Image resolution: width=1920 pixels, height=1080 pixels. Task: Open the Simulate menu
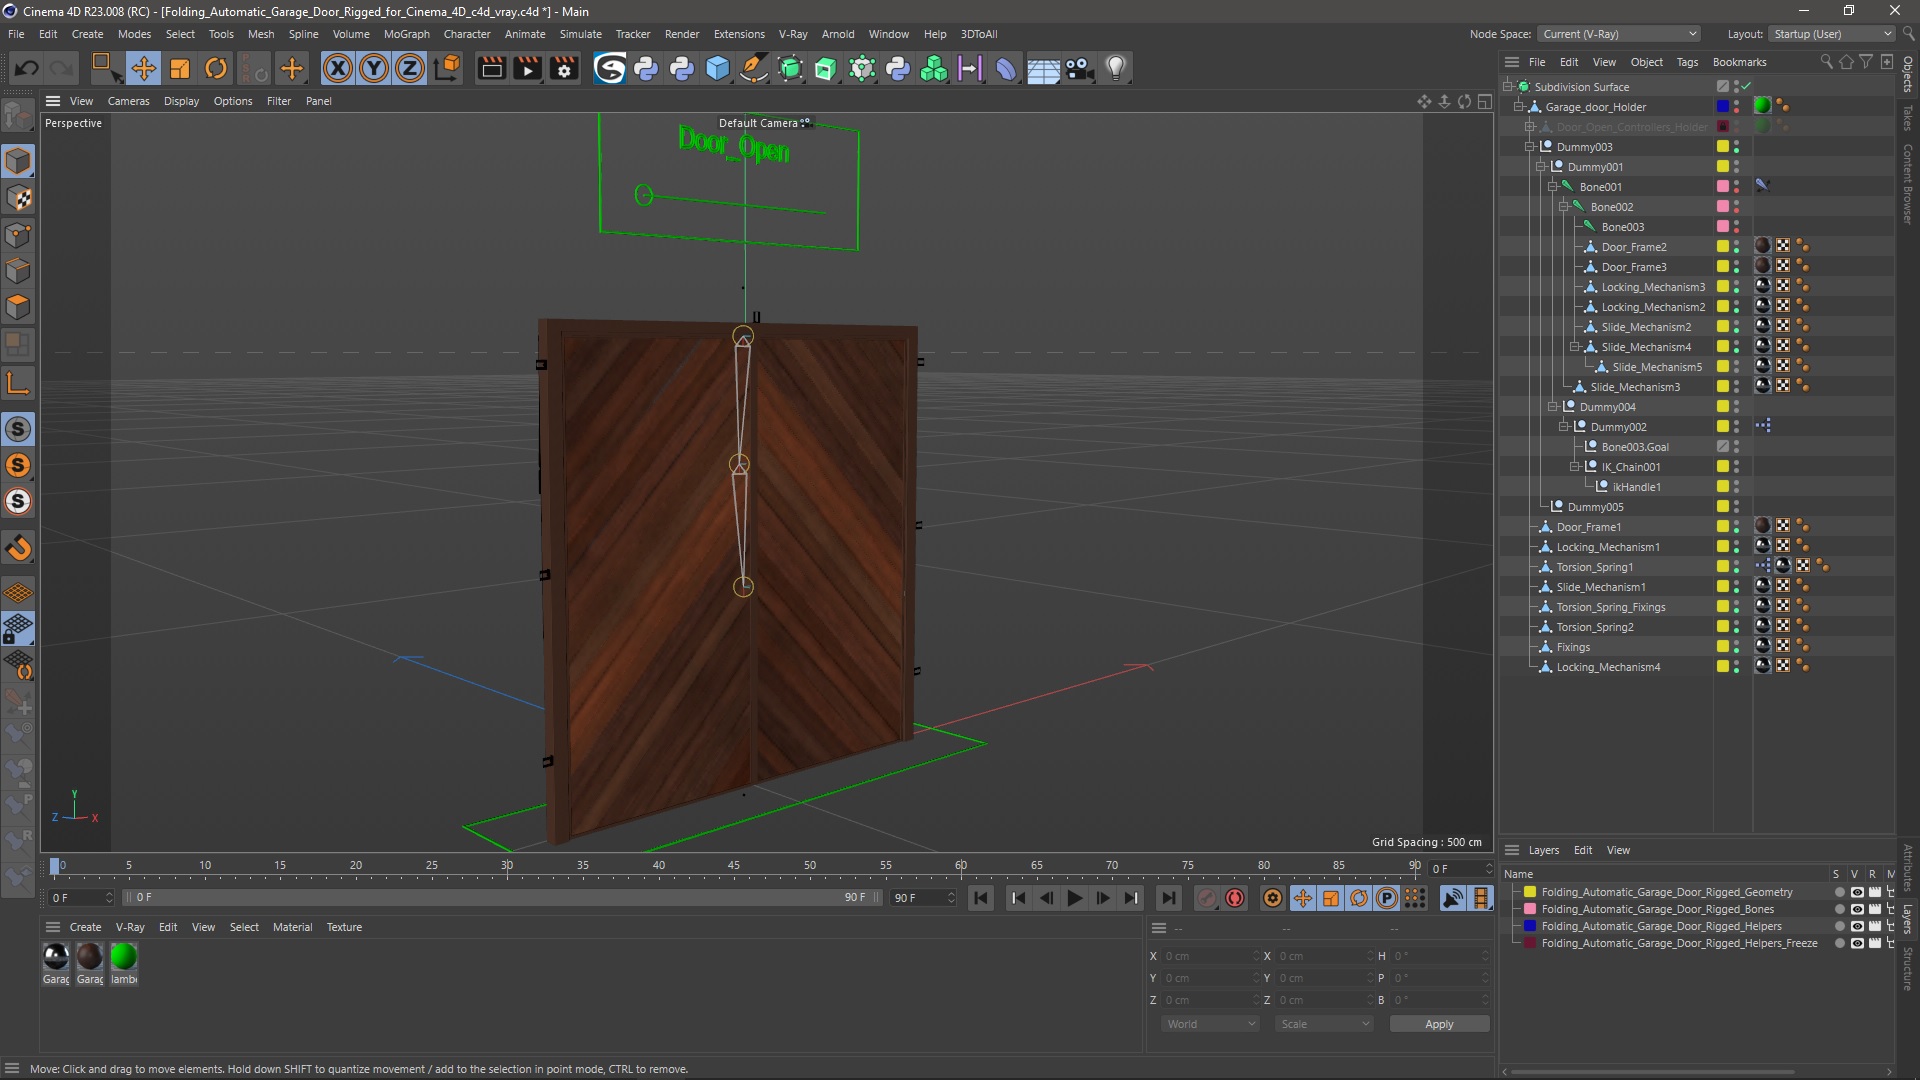[x=580, y=34]
